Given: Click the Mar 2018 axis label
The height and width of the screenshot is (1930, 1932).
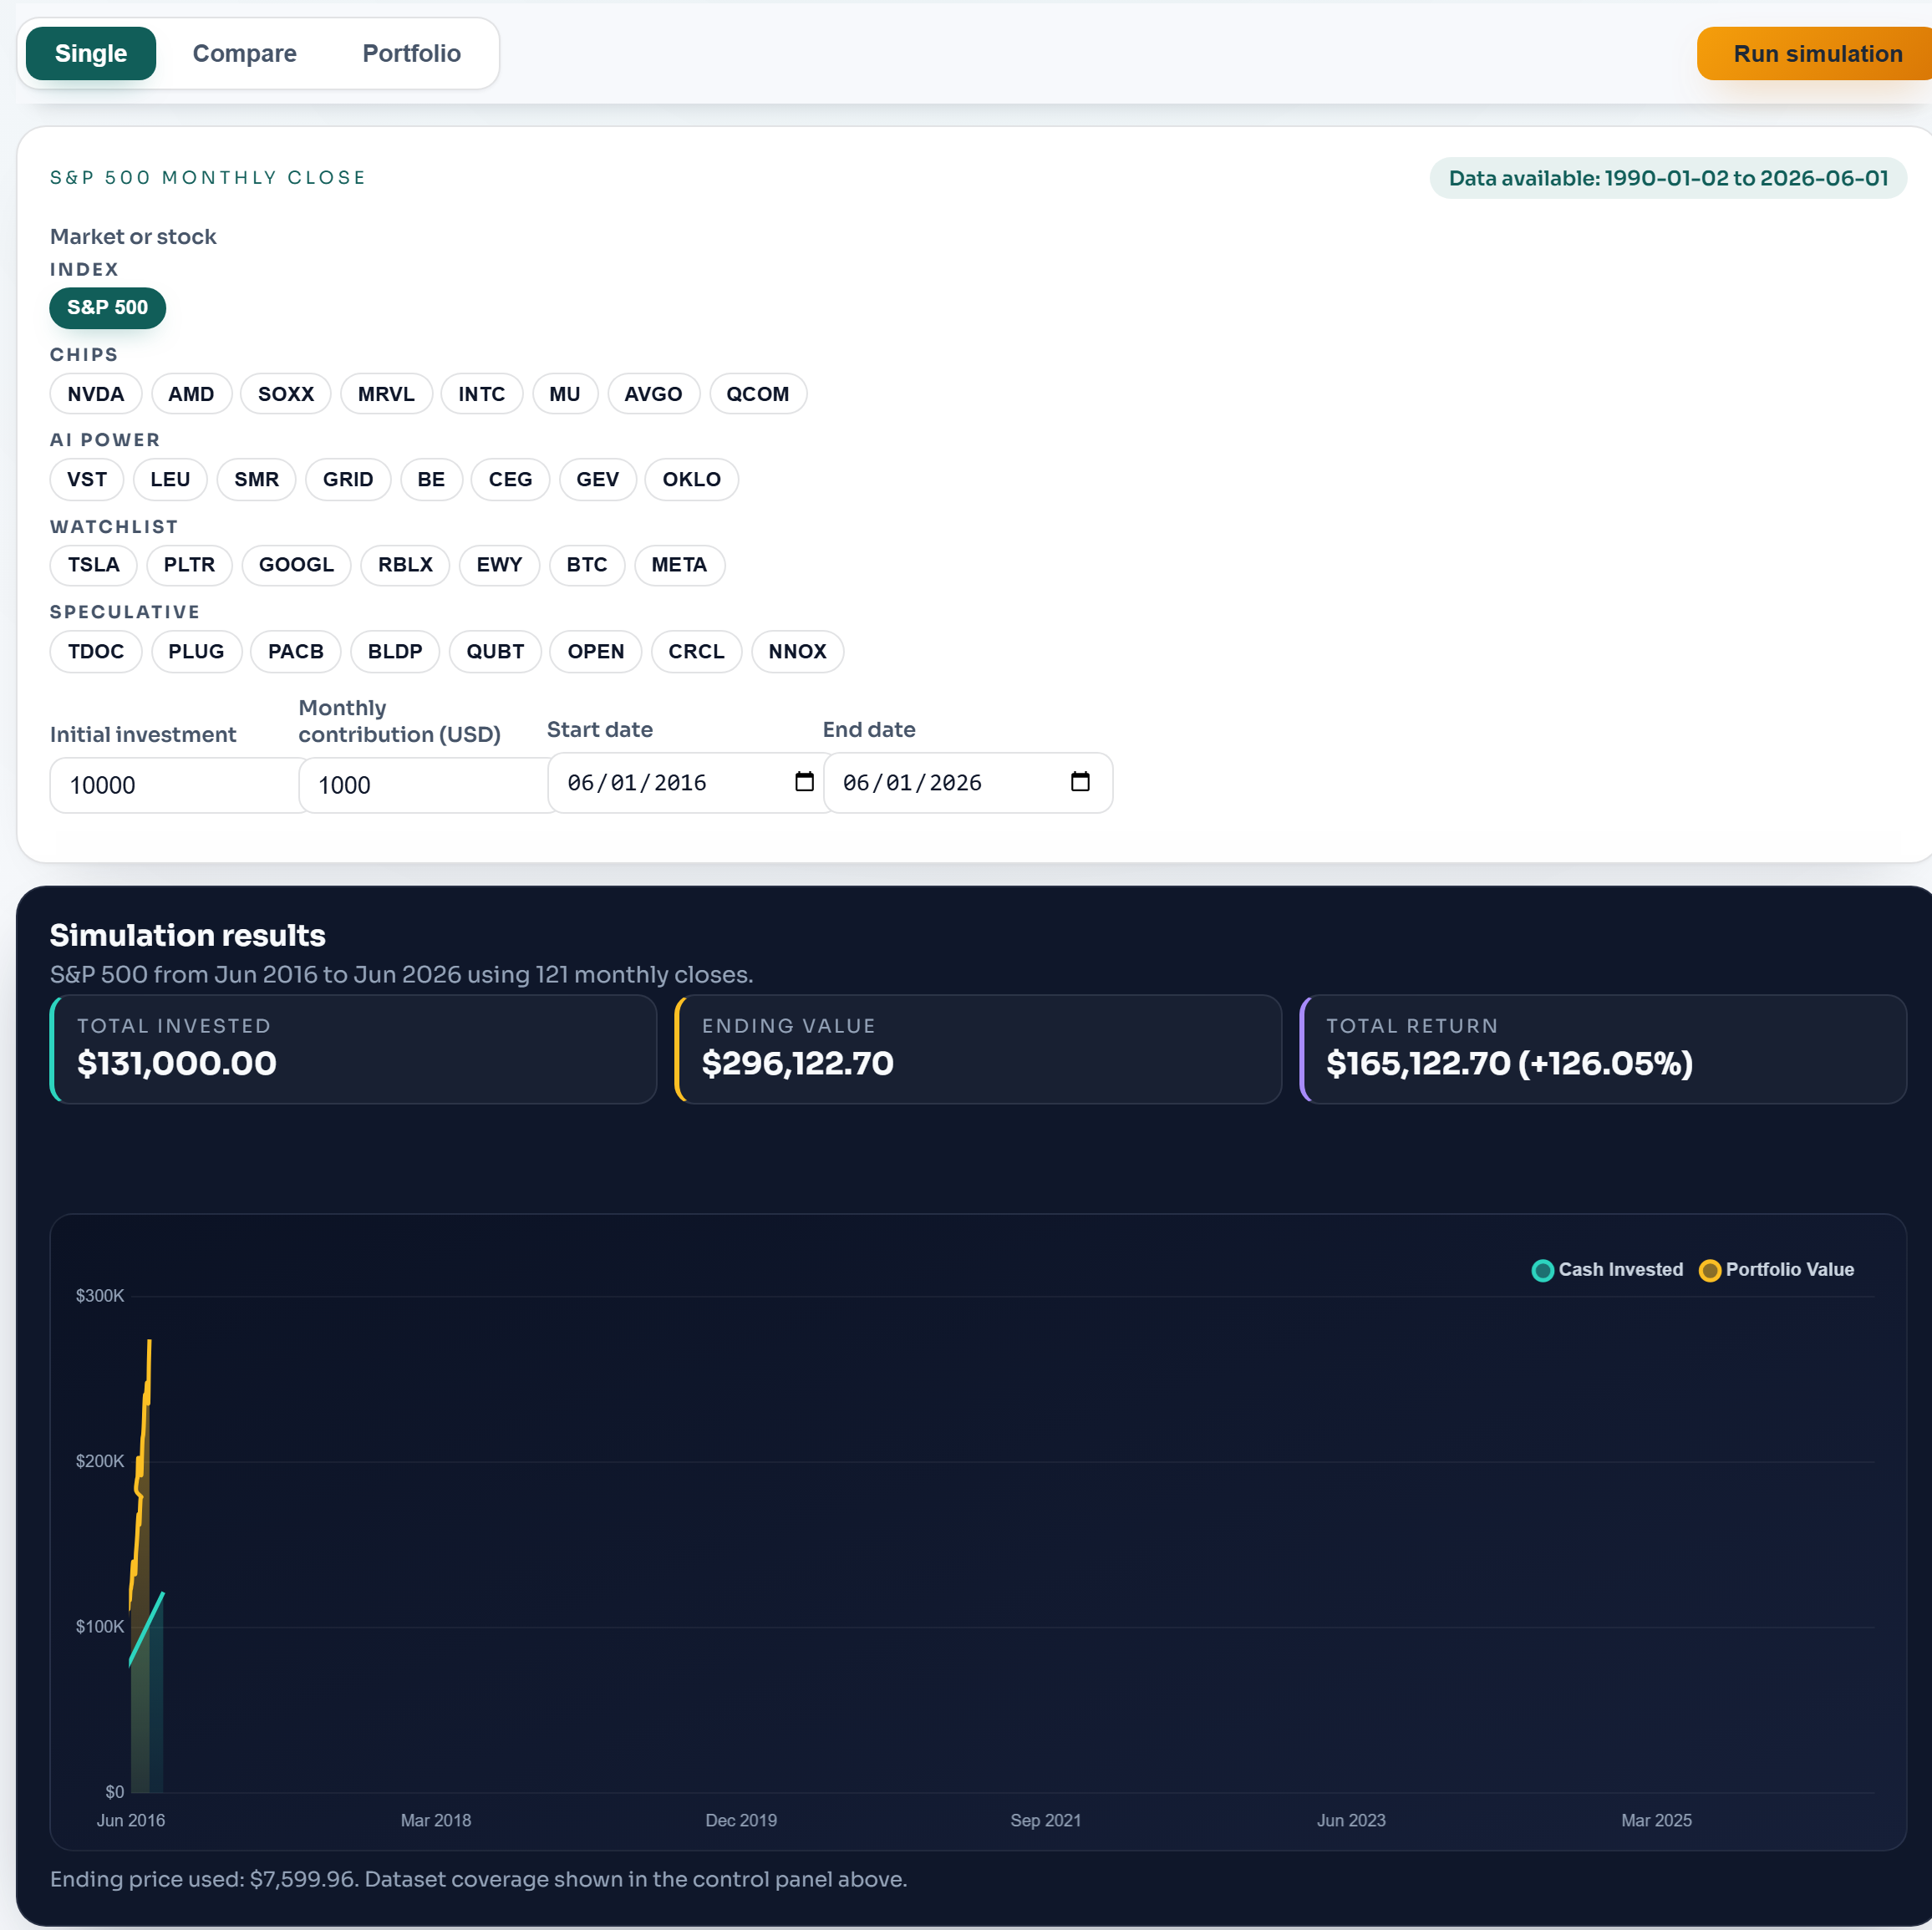Looking at the screenshot, I should pyautogui.click(x=436, y=1820).
